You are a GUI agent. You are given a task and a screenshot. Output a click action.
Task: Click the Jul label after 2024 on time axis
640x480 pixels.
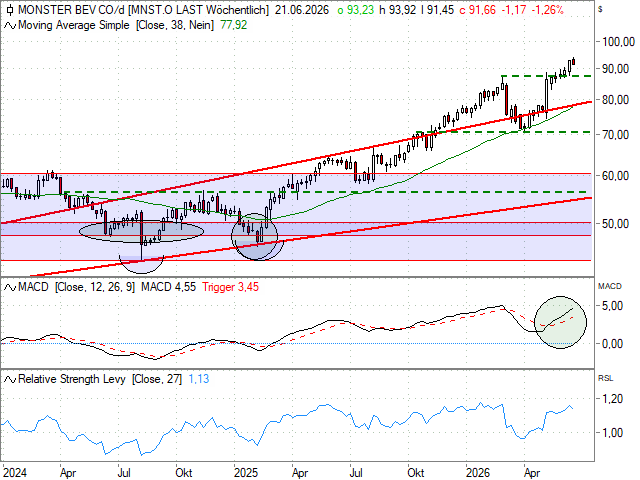coord(124,473)
